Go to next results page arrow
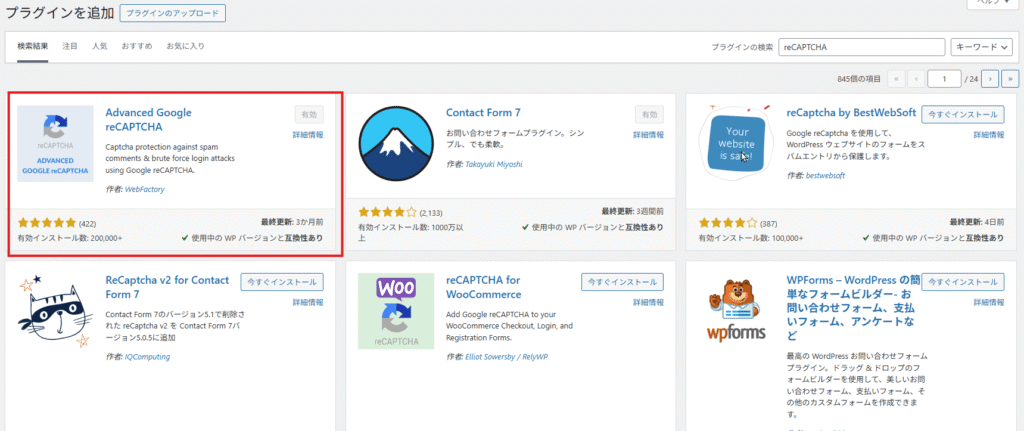 [990, 78]
